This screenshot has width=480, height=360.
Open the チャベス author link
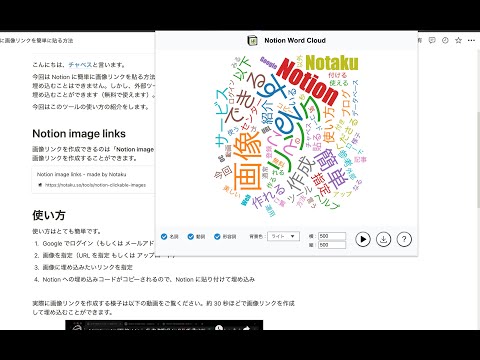click(x=80, y=65)
